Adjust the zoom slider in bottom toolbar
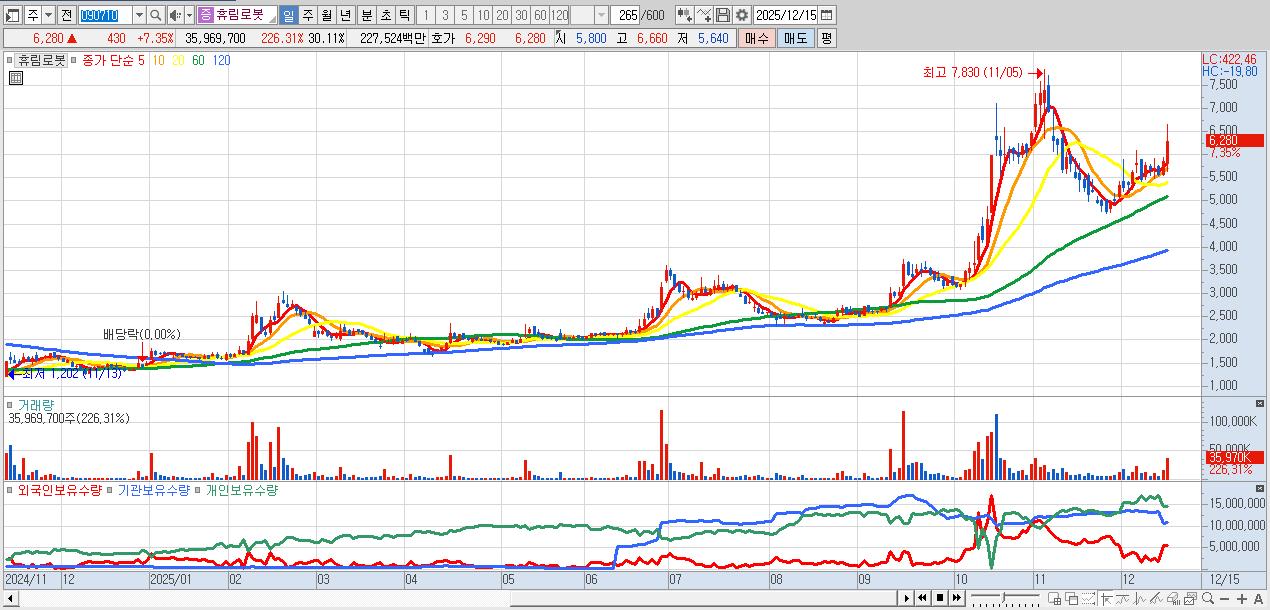 (x=1004, y=598)
